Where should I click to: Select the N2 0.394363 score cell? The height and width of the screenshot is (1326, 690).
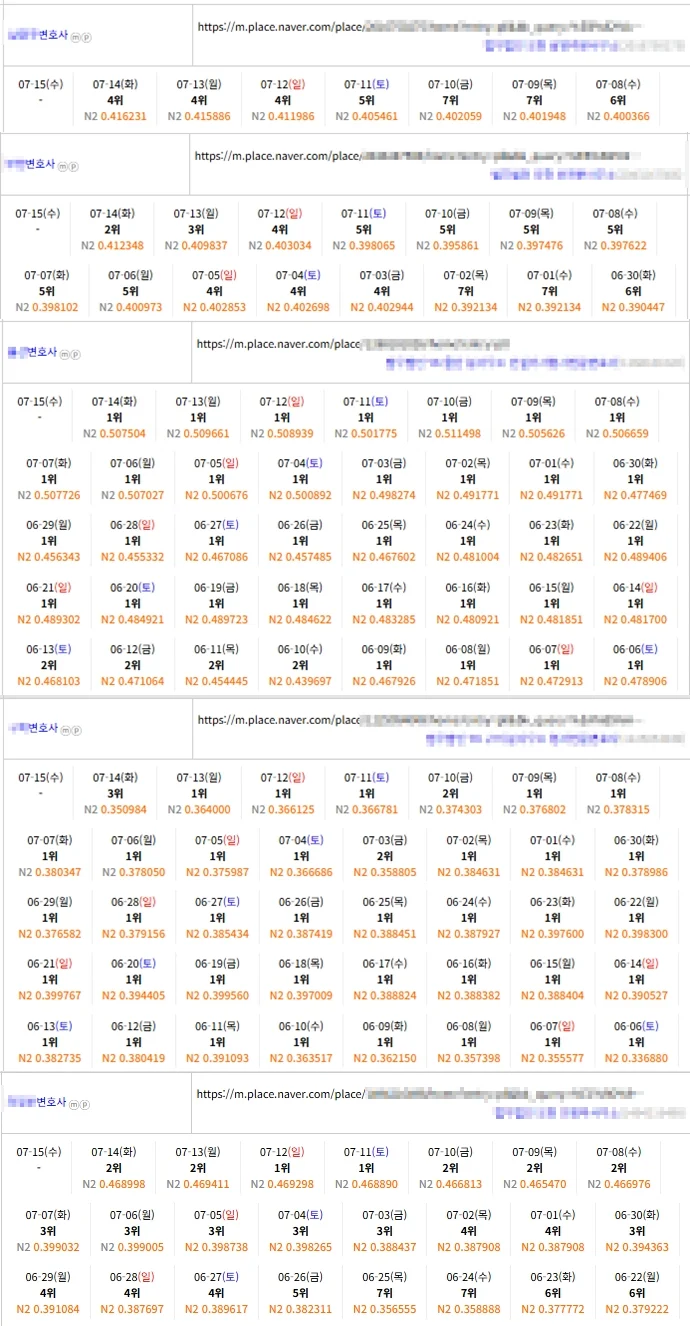636,1245
